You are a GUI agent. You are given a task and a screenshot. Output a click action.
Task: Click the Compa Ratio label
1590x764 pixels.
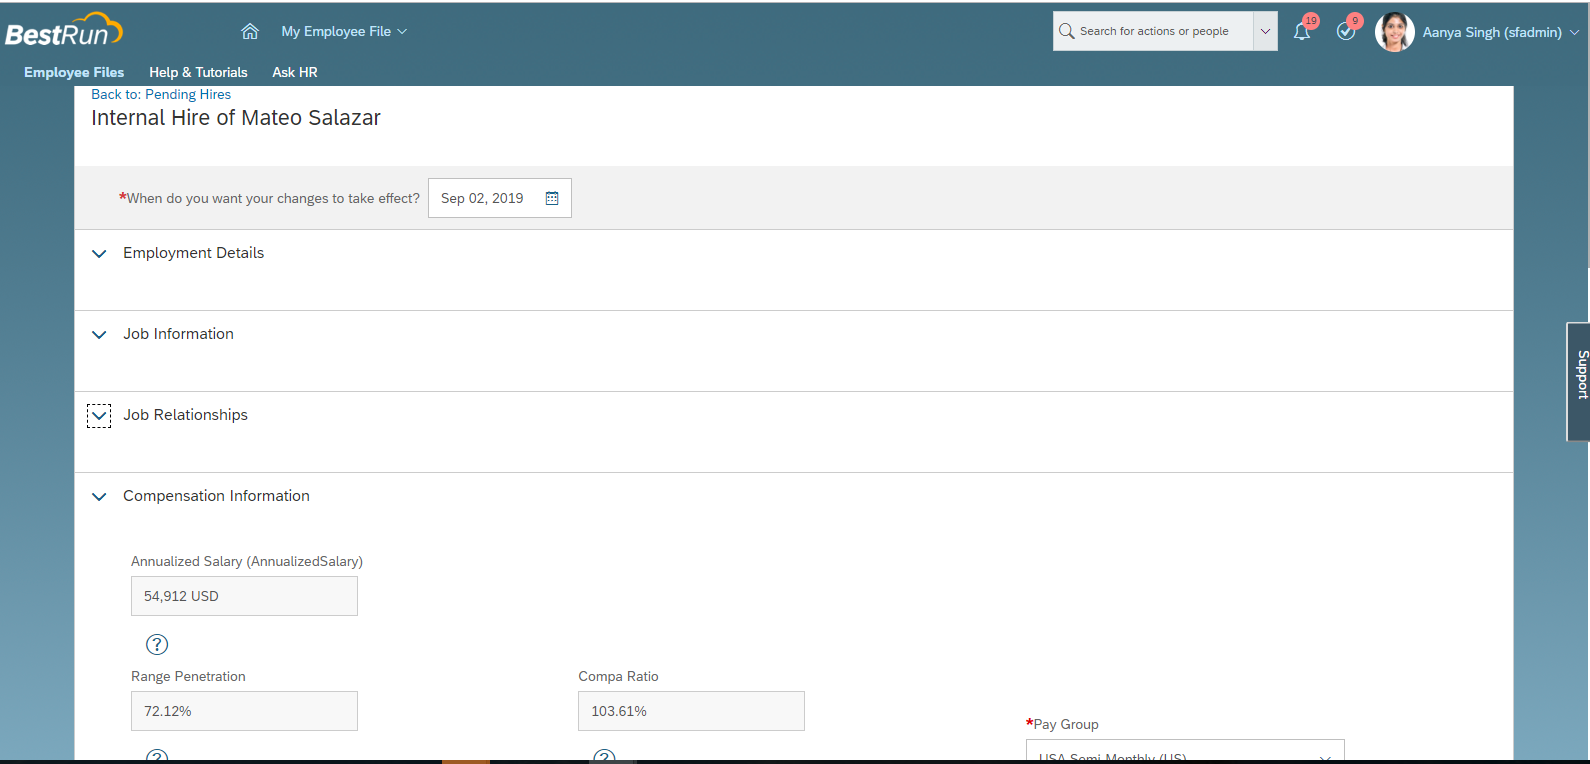(618, 676)
